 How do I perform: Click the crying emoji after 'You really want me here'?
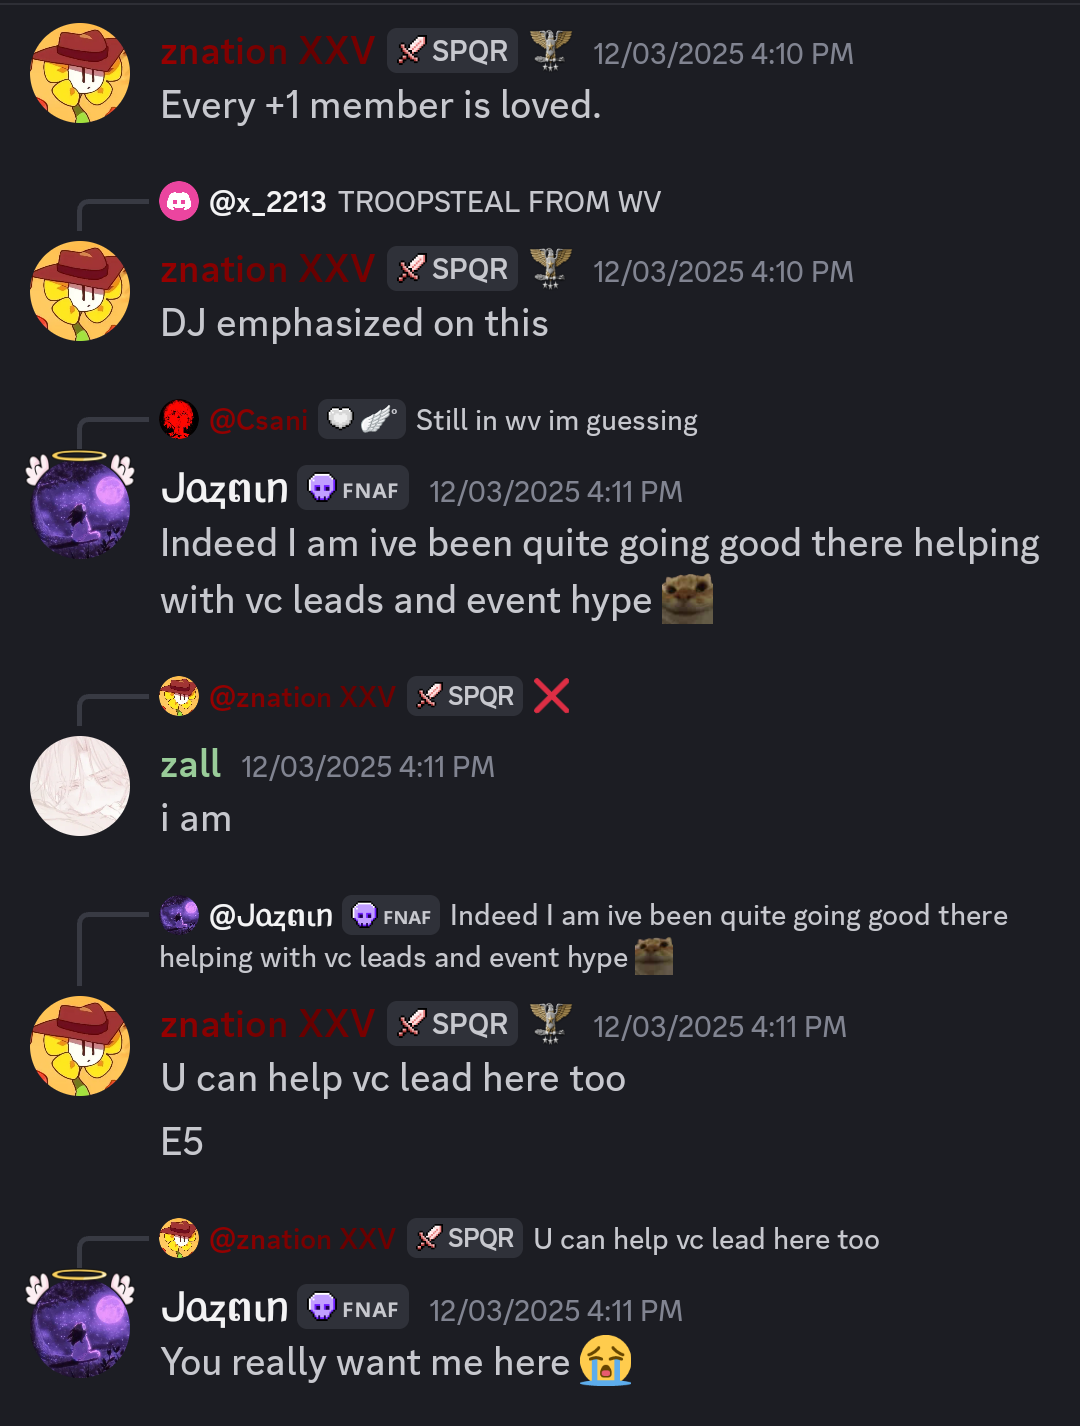[x=606, y=1361]
